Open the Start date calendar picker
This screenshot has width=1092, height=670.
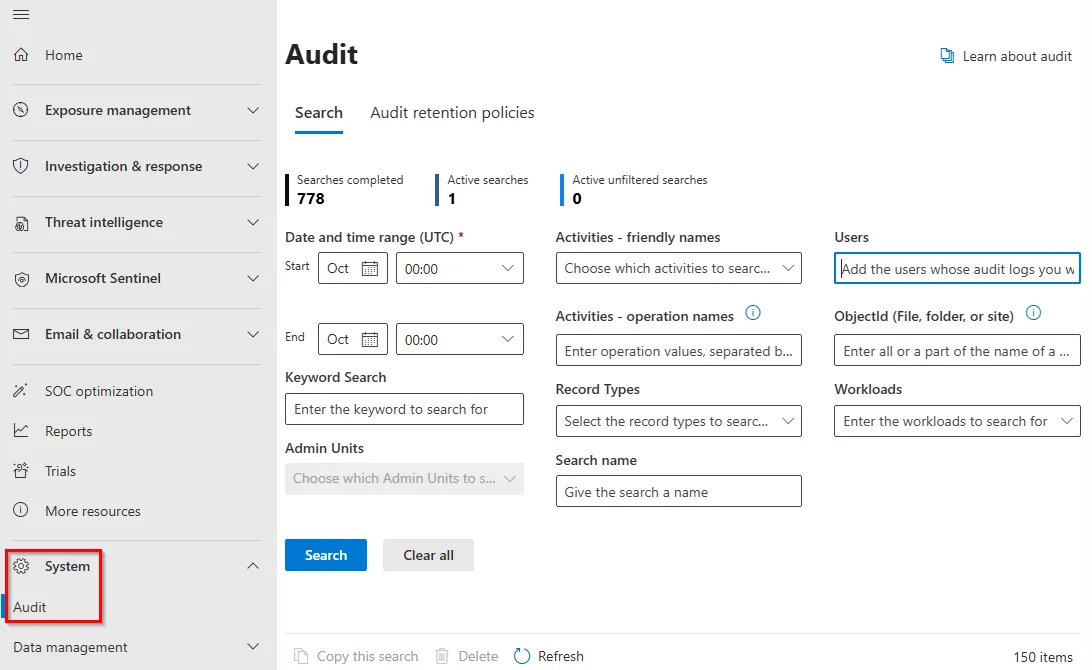coord(369,268)
